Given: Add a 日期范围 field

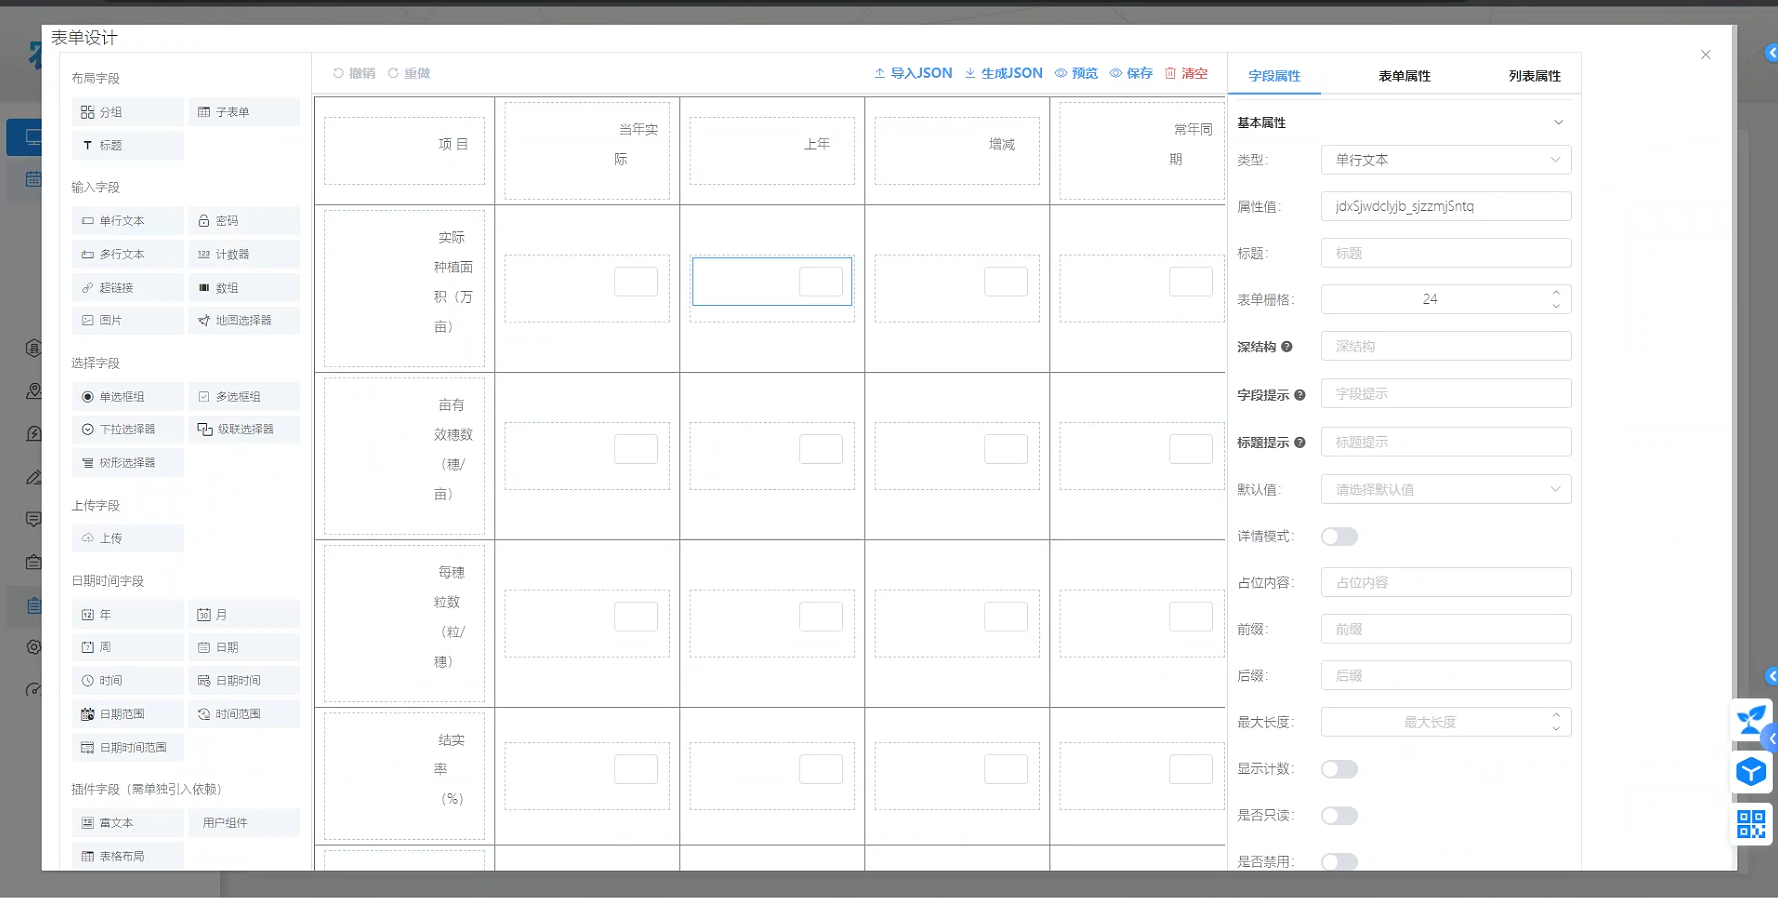Looking at the screenshot, I should pos(127,714).
